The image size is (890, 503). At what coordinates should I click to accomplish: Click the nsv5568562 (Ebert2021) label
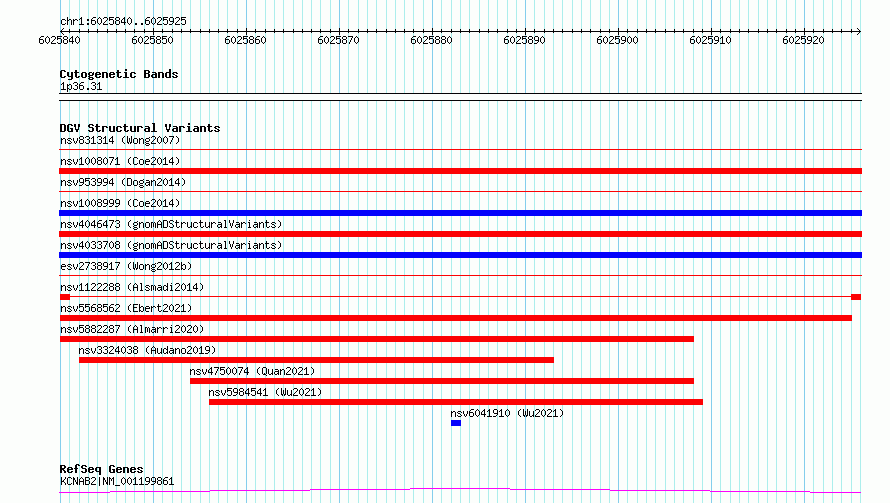pyautogui.click(x=126, y=308)
